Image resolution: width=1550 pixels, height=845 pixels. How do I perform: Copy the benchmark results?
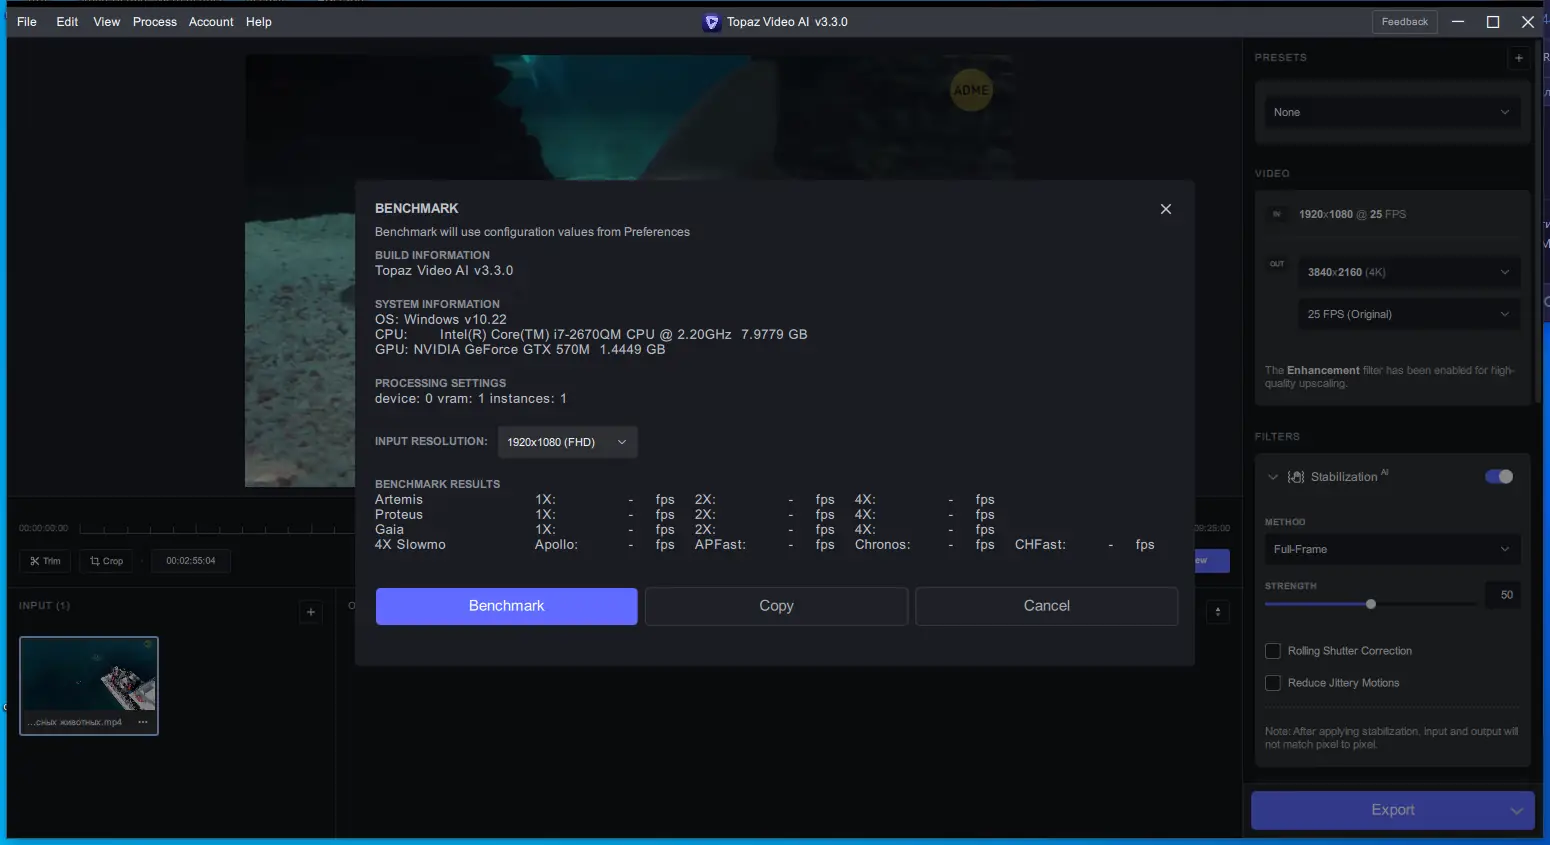pos(776,606)
